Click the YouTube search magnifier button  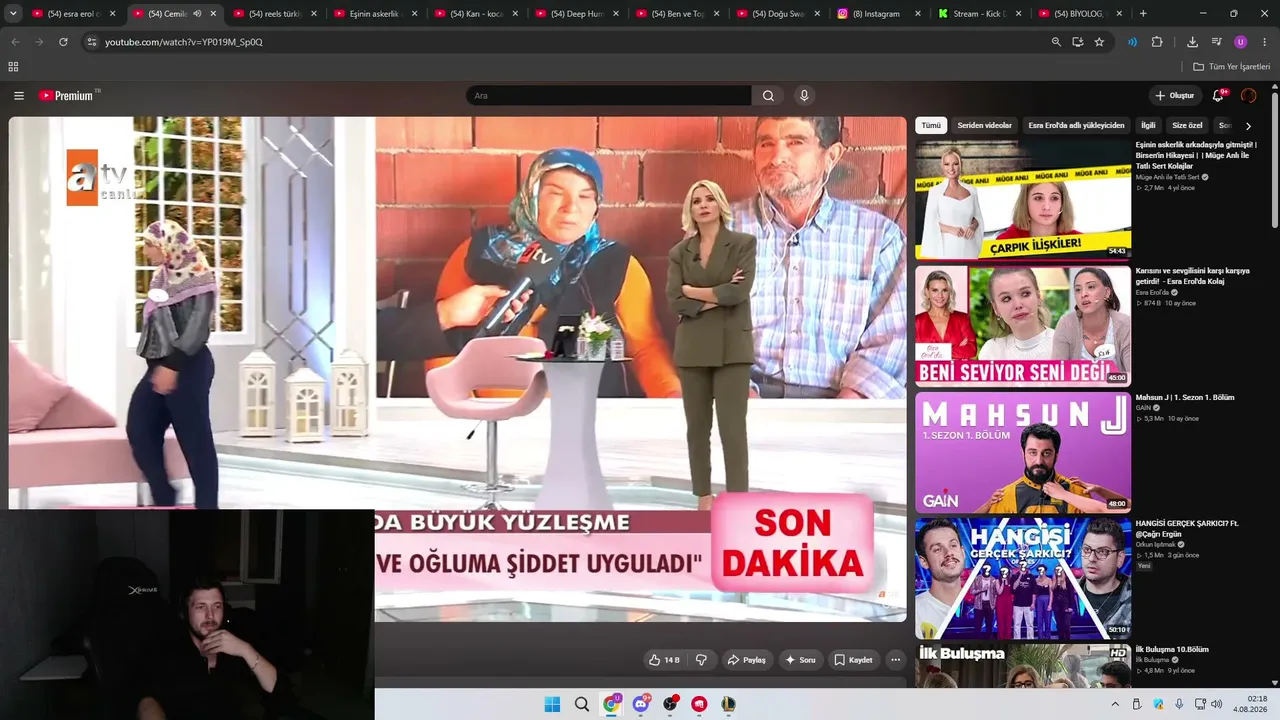point(768,96)
